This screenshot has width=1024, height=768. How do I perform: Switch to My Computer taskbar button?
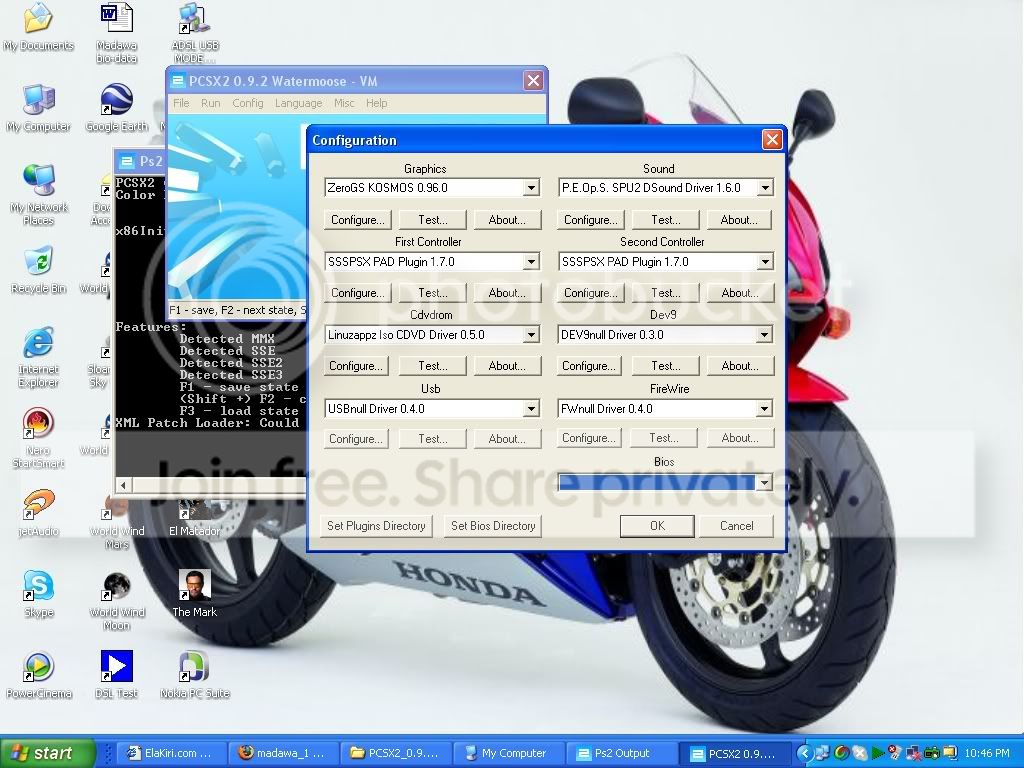(x=507, y=753)
